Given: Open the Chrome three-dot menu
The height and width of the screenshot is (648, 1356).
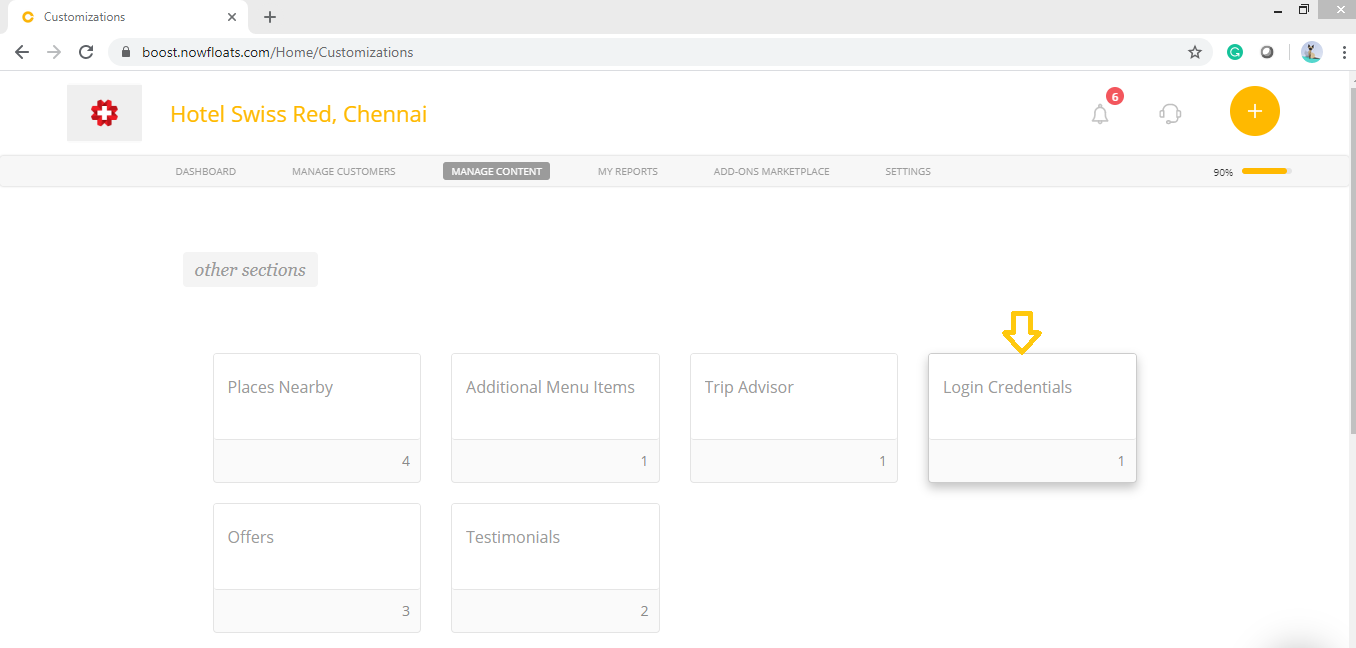Looking at the screenshot, I should coord(1344,51).
